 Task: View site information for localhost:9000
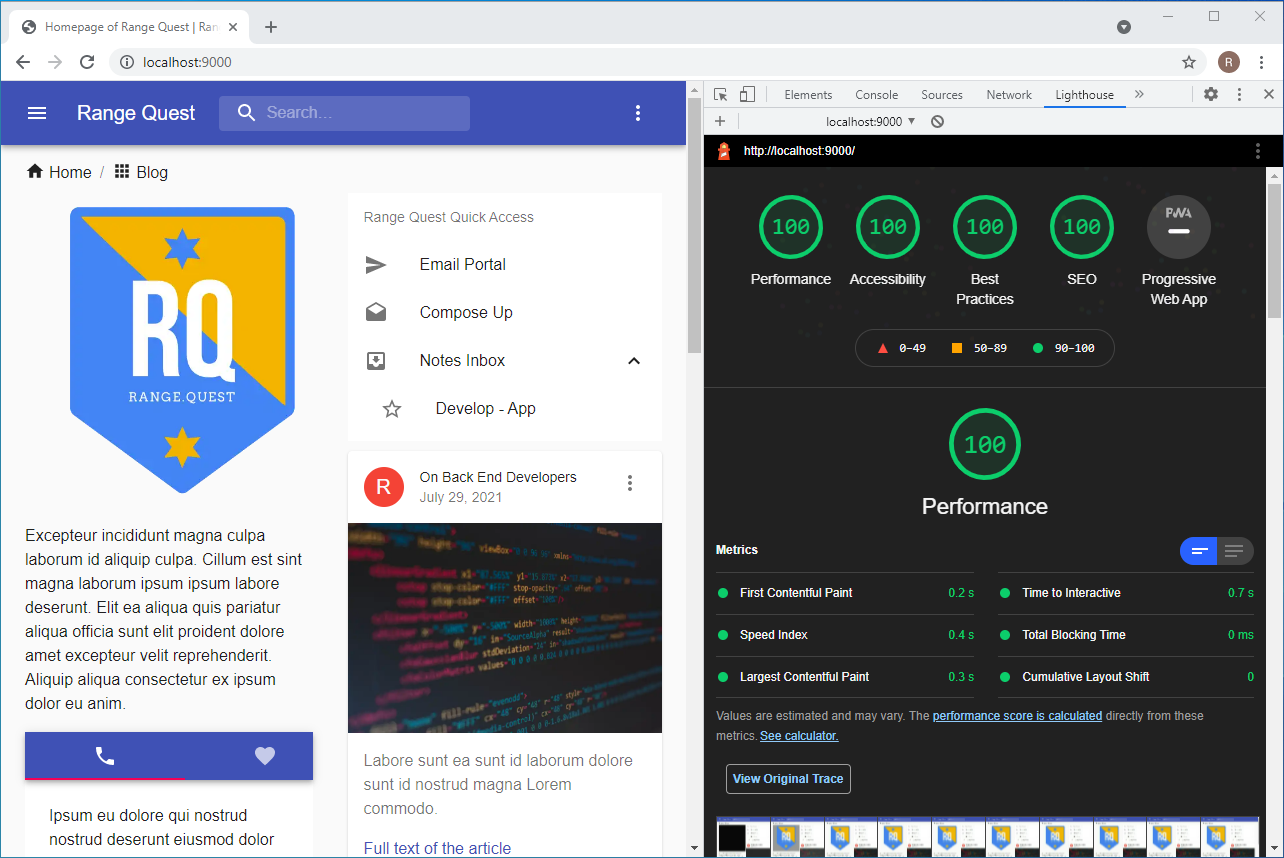click(x=127, y=62)
